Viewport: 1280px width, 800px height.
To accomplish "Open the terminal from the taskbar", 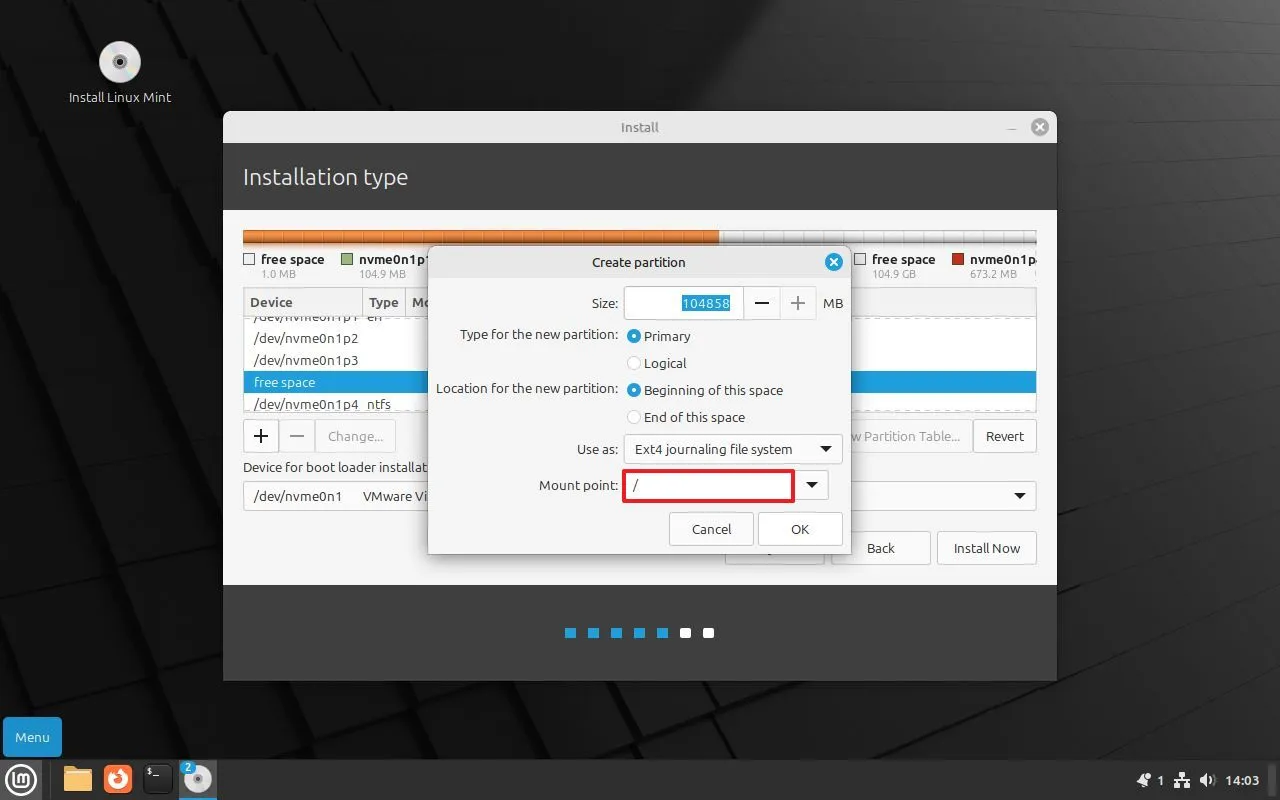I will pos(157,779).
